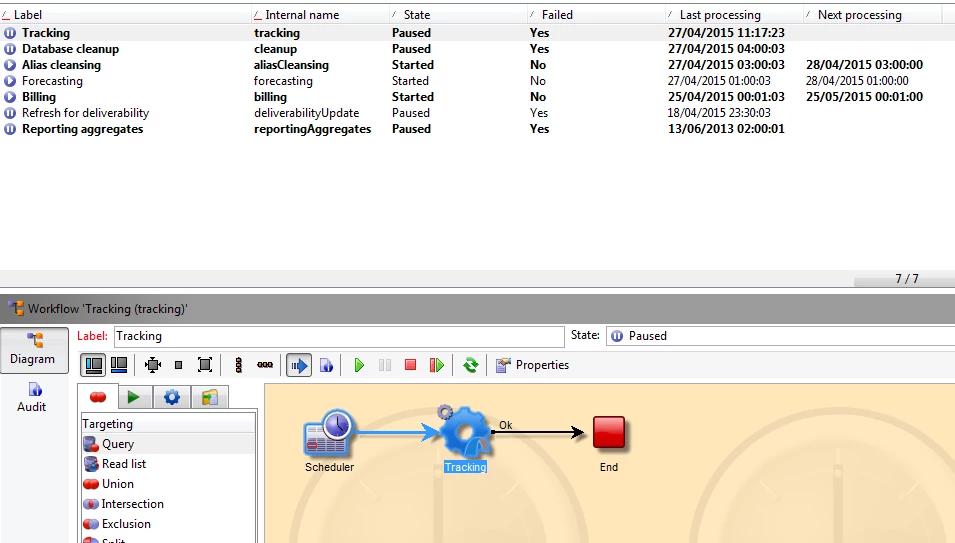The height and width of the screenshot is (543, 955).
Task: Click the restart workflow icon
Action: pos(437,365)
